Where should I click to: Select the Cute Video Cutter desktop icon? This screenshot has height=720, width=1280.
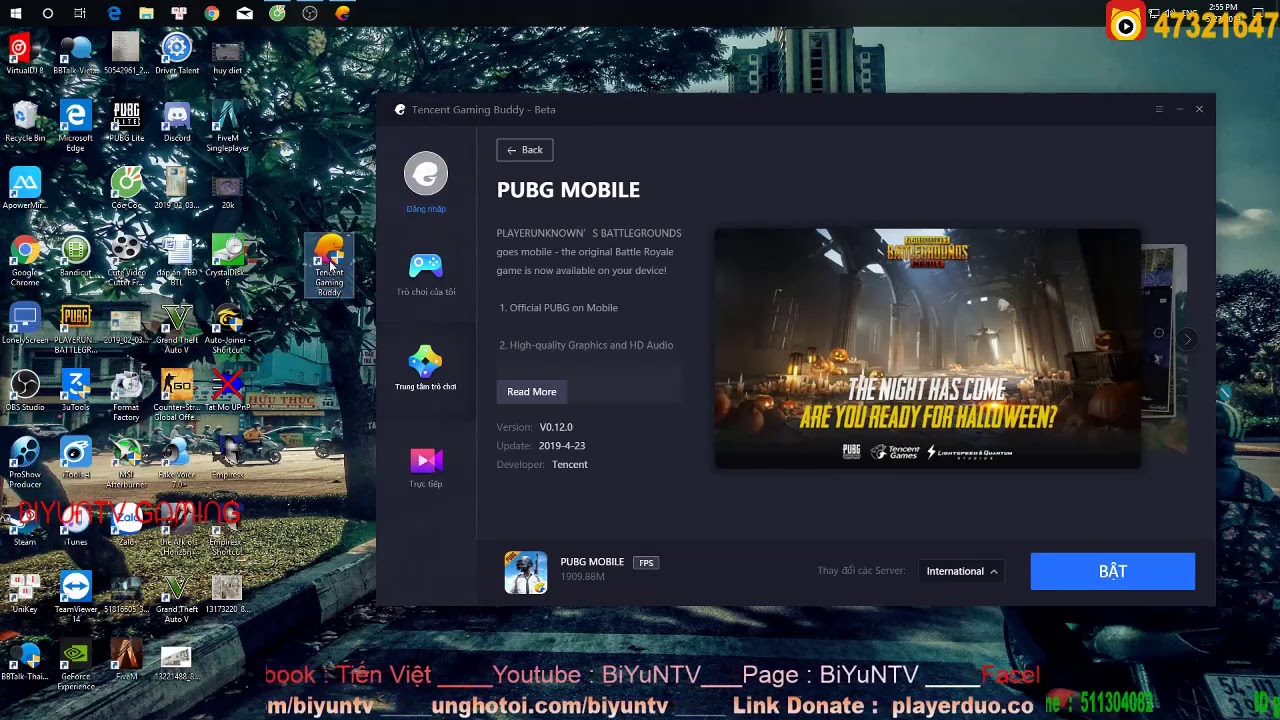click(126, 262)
